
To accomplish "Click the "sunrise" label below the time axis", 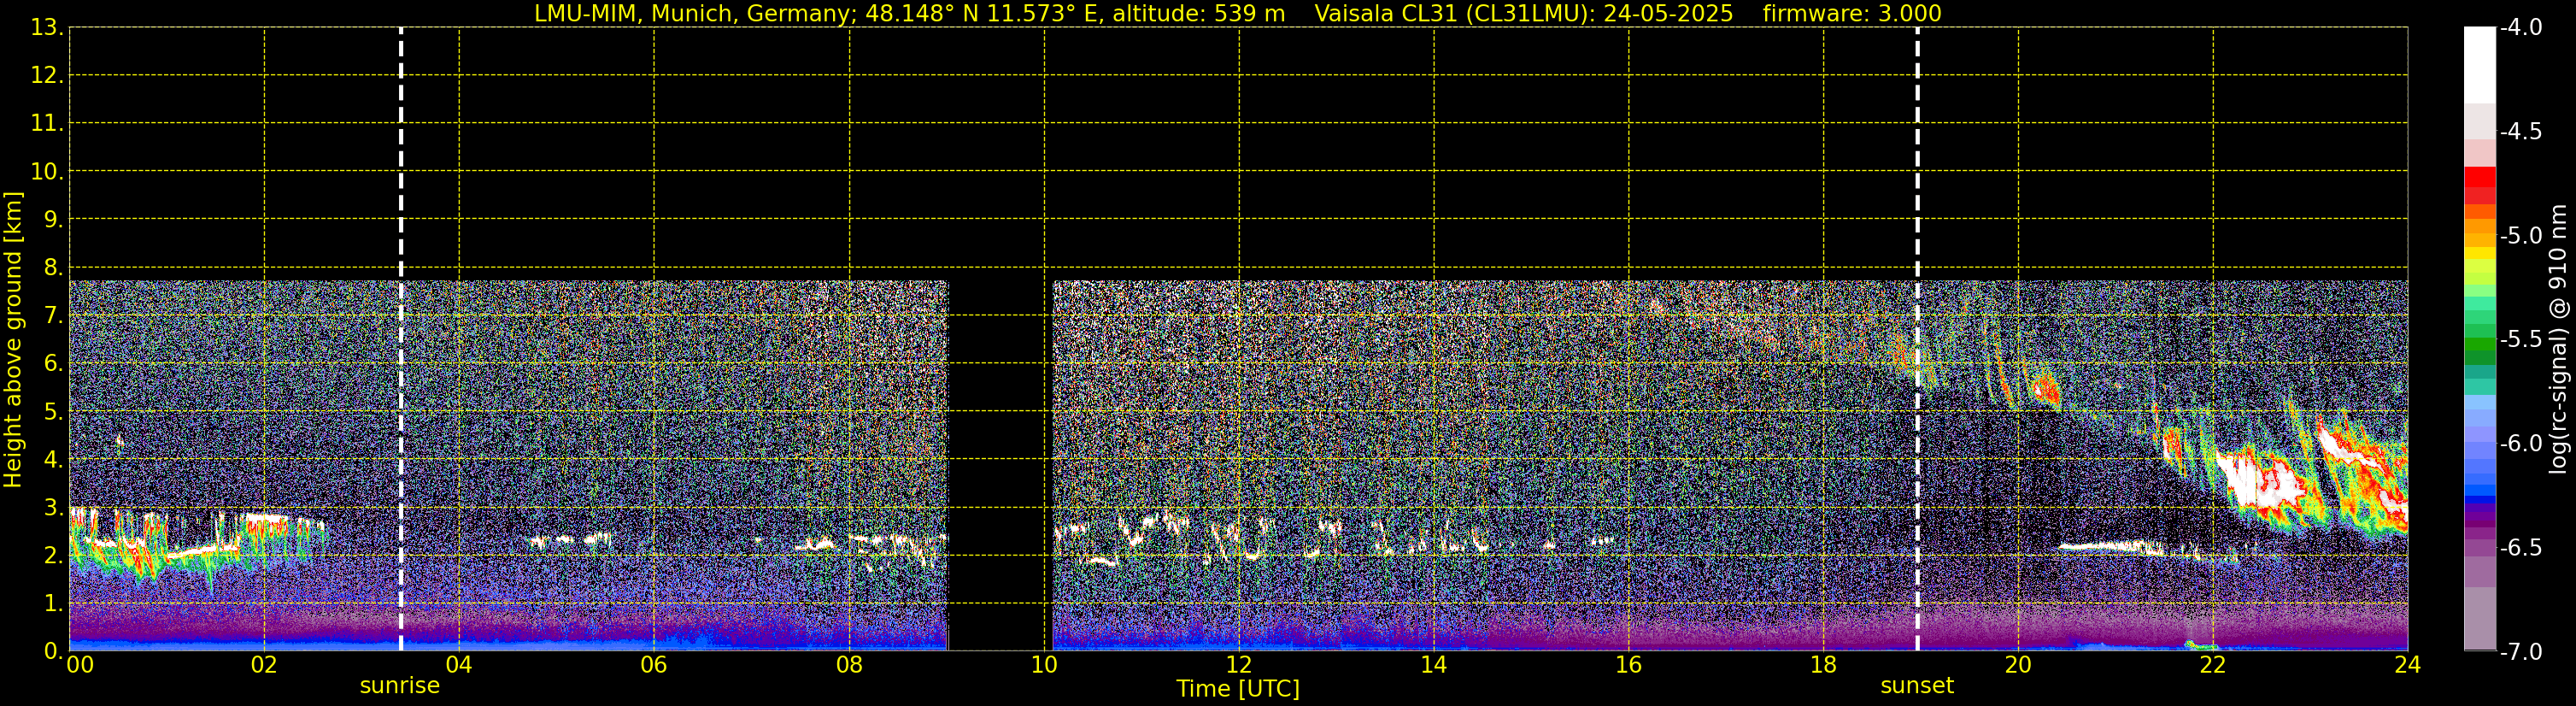I will coord(400,685).
